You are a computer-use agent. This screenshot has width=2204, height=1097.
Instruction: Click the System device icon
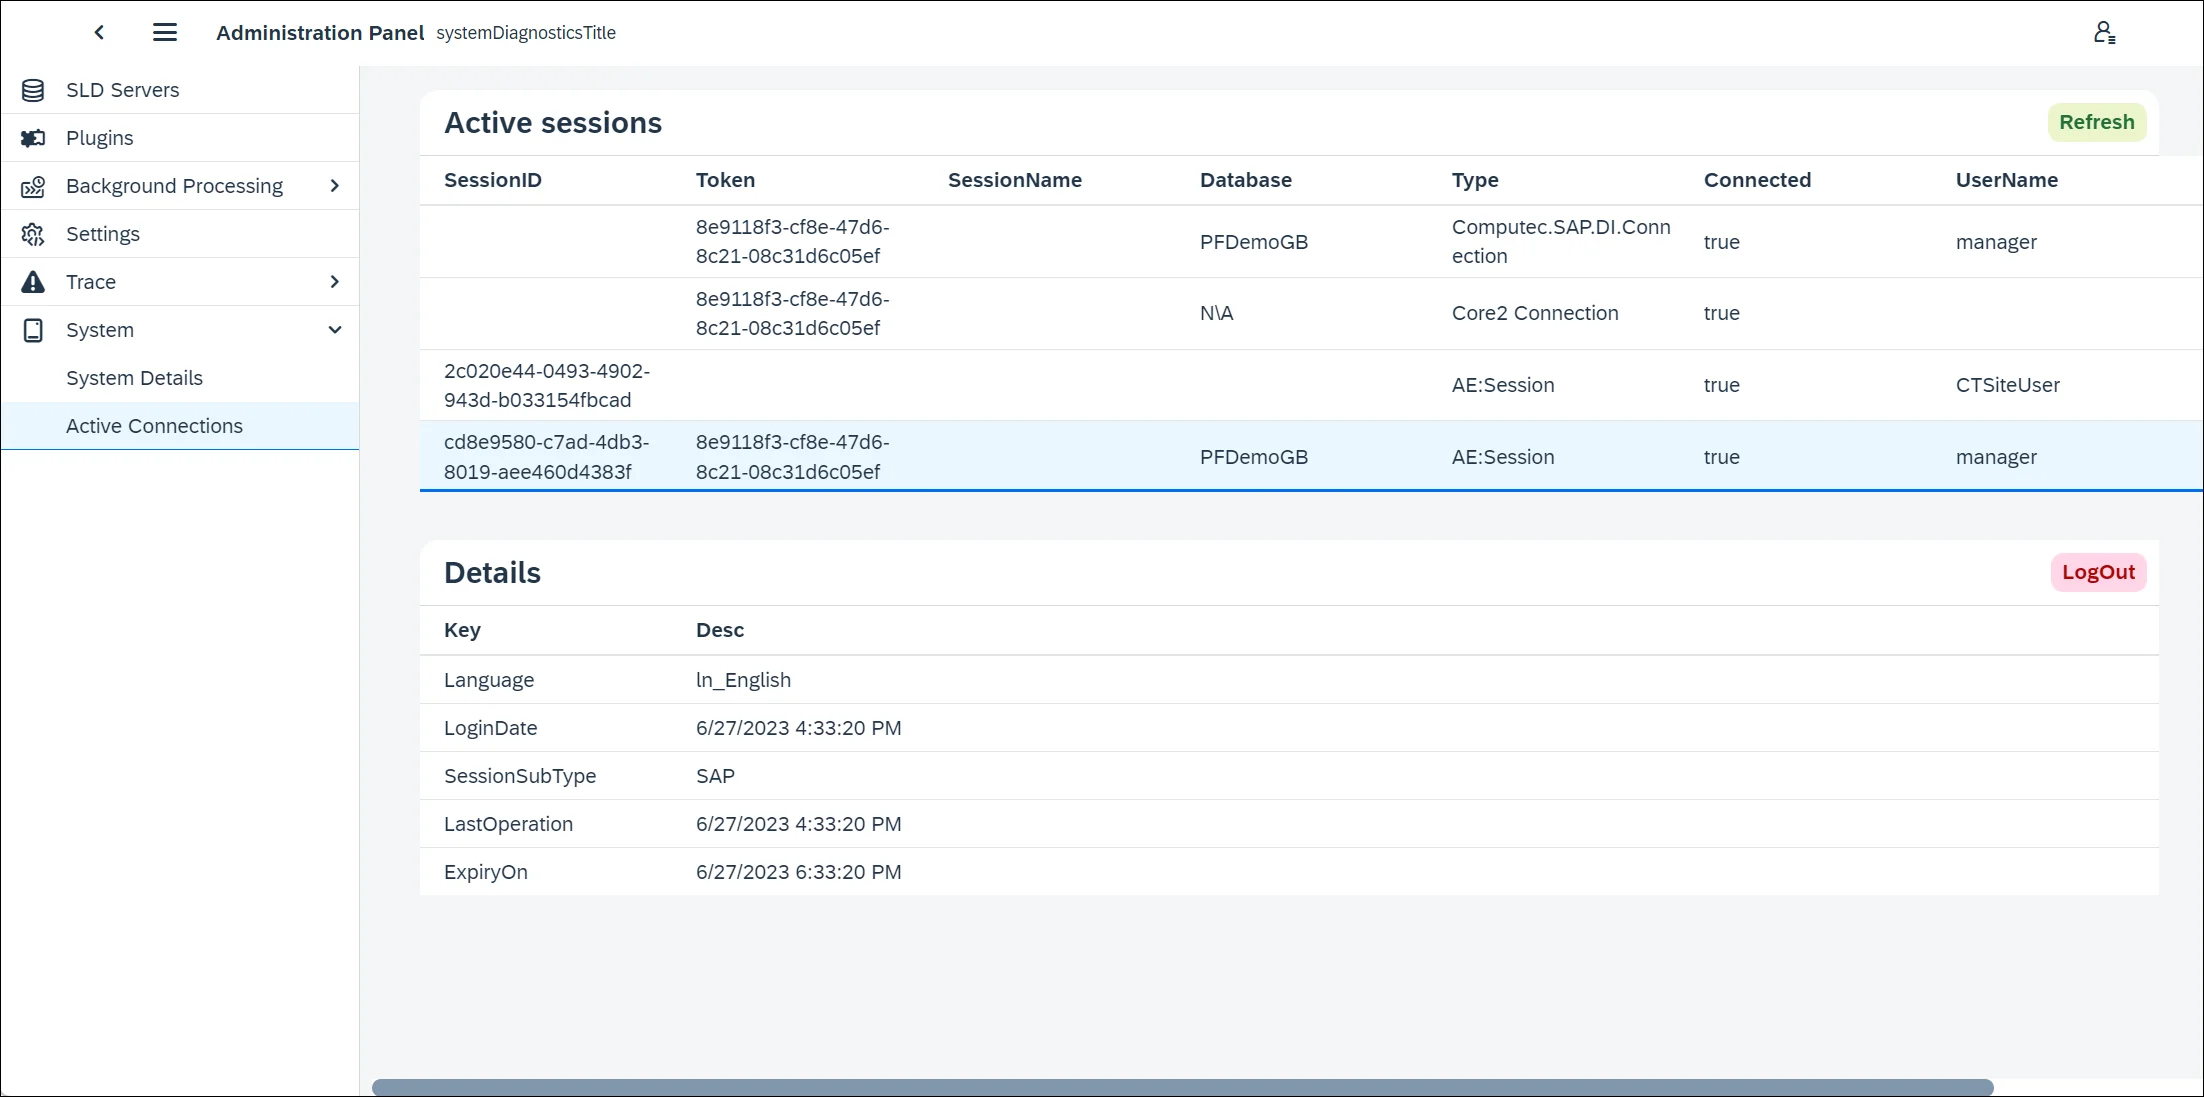(x=33, y=330)
